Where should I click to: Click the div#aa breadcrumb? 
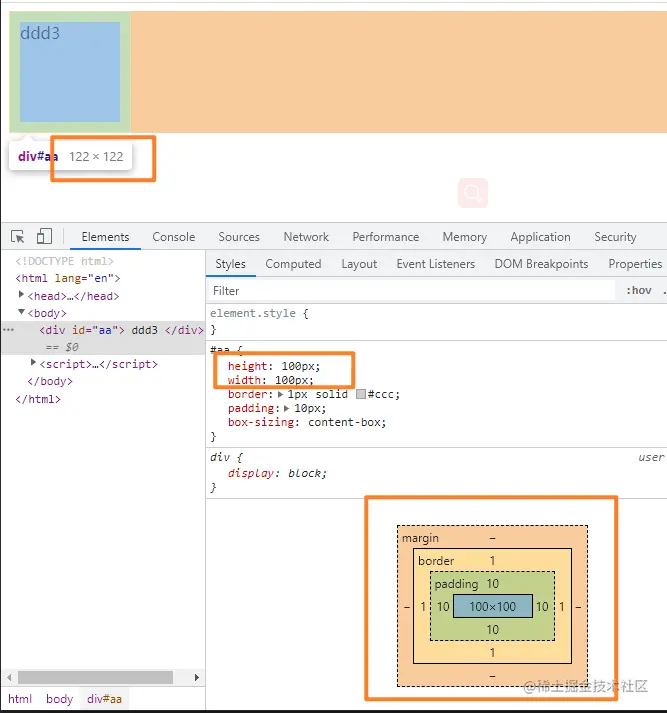tap(104, 698)
